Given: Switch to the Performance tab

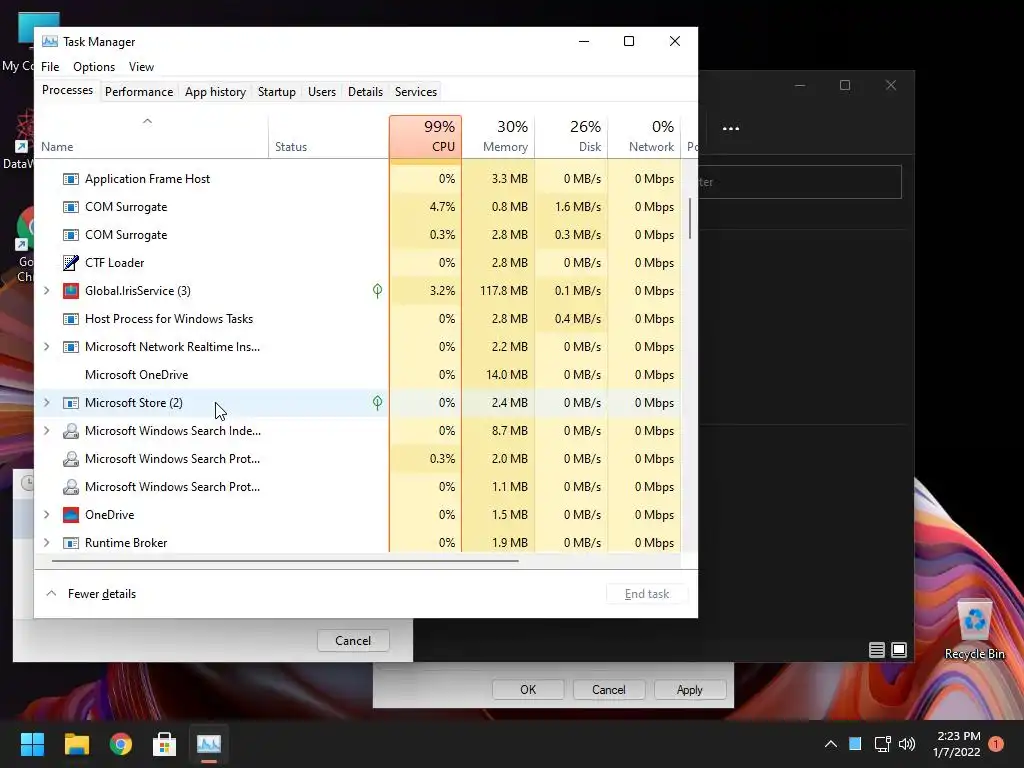Looking at the screenshot, I should click(139, 92).
